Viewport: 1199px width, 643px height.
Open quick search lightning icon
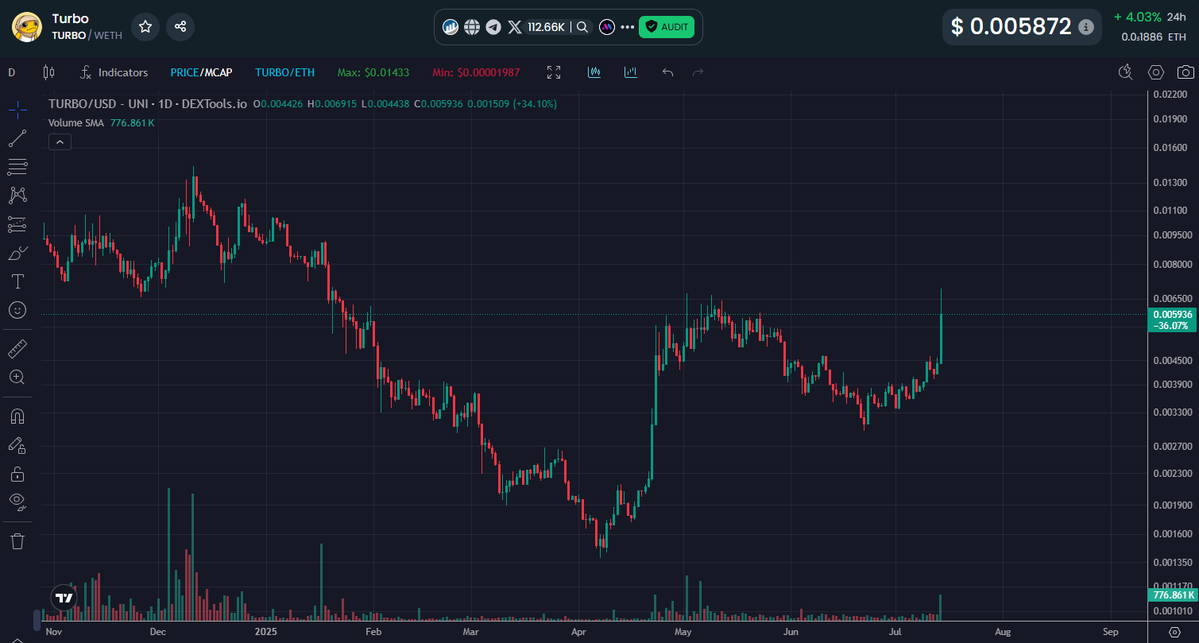point(1126,72)
